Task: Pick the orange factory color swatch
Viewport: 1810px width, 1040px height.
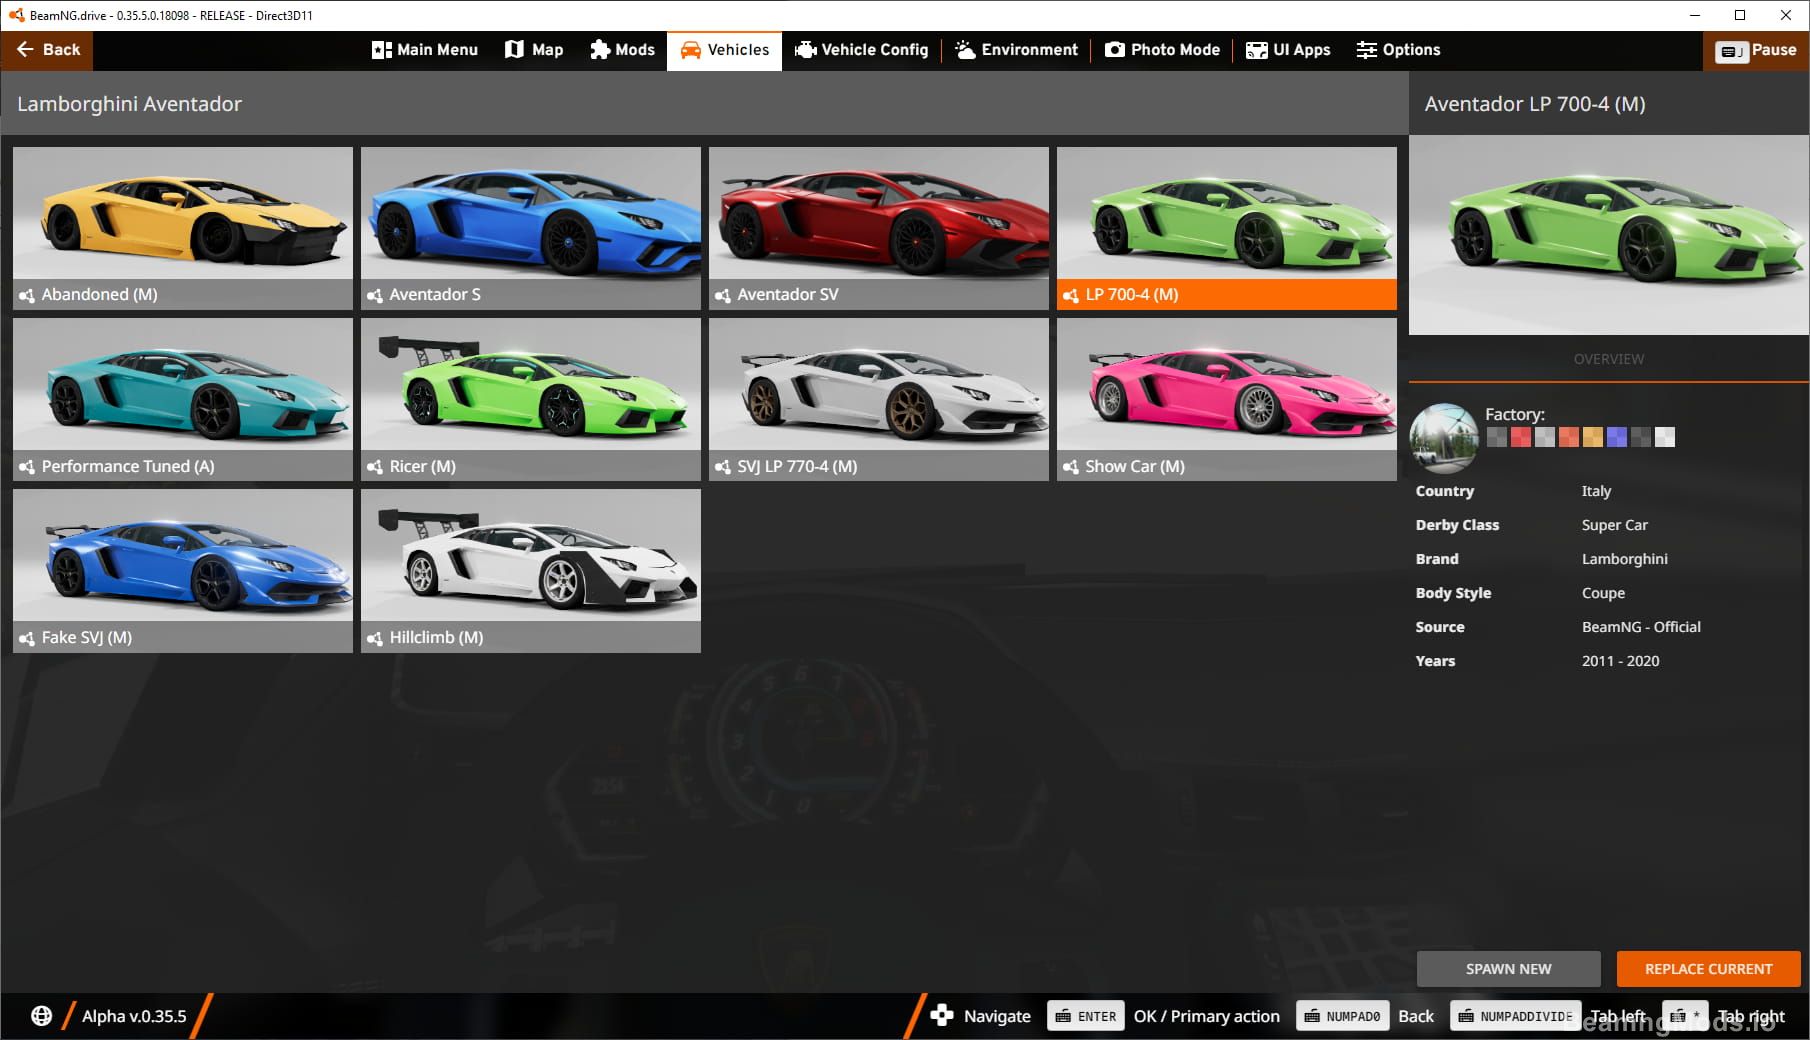Action: tap(1568, 437)
